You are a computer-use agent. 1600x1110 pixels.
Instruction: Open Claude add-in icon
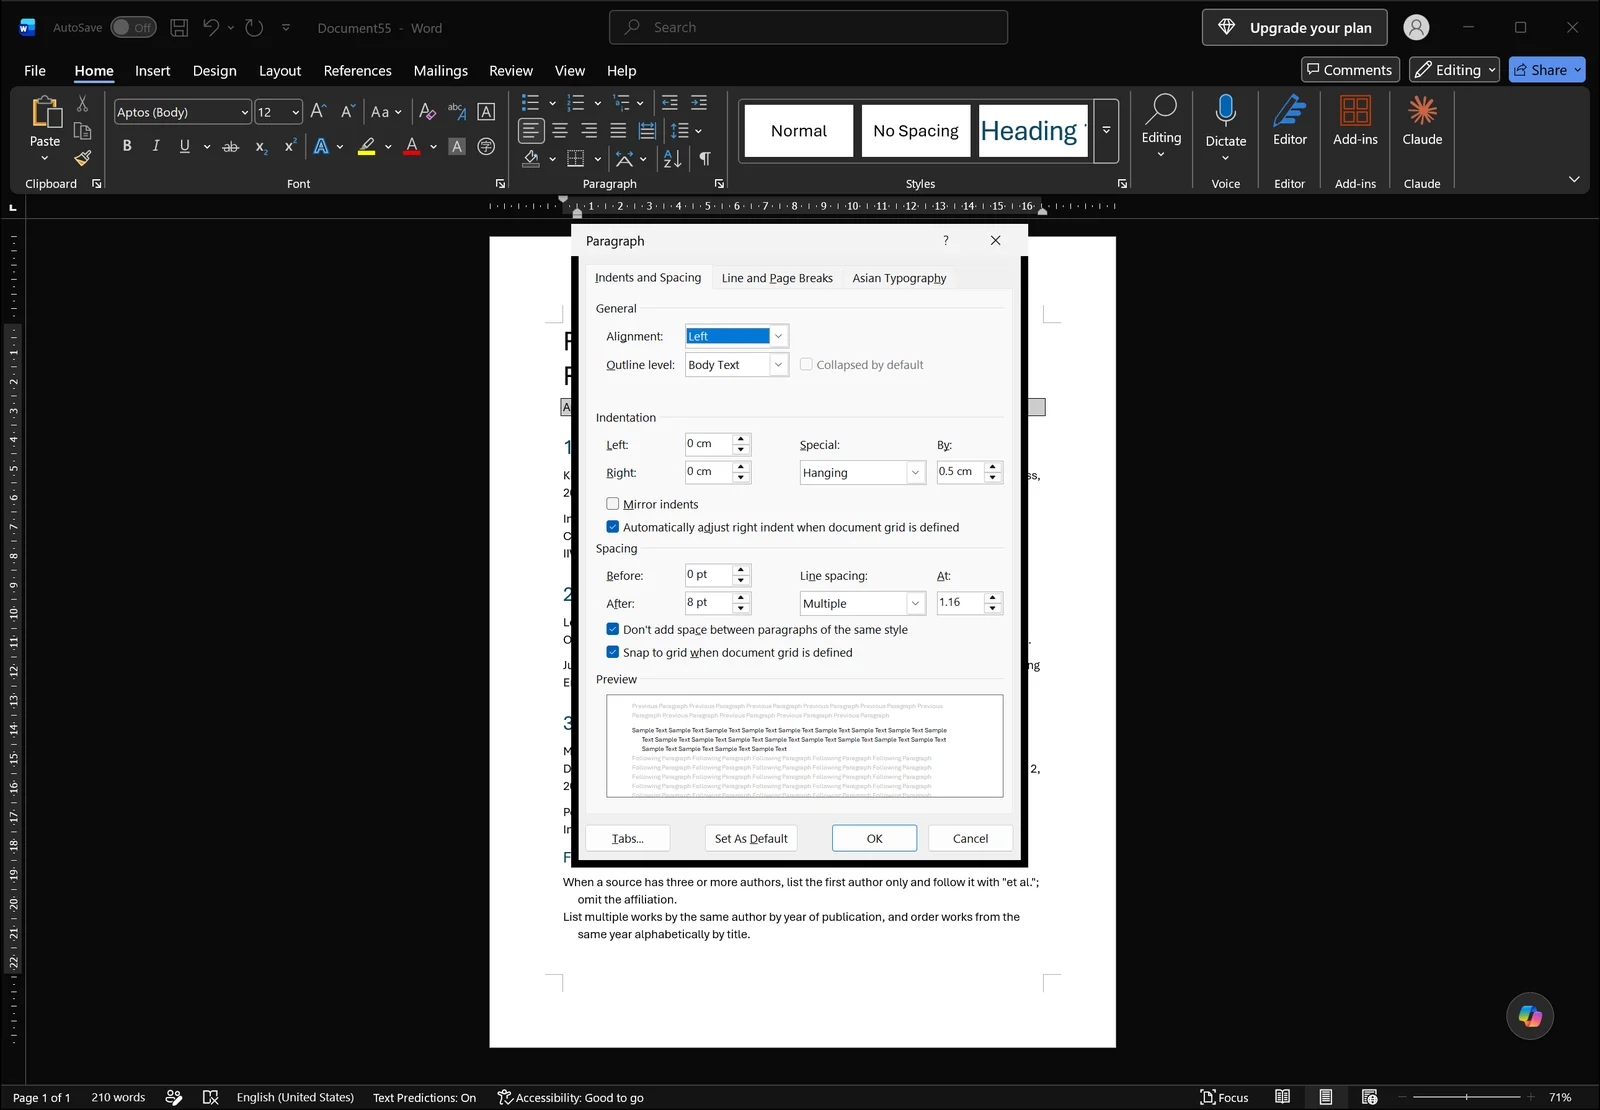pos(1422,120)
